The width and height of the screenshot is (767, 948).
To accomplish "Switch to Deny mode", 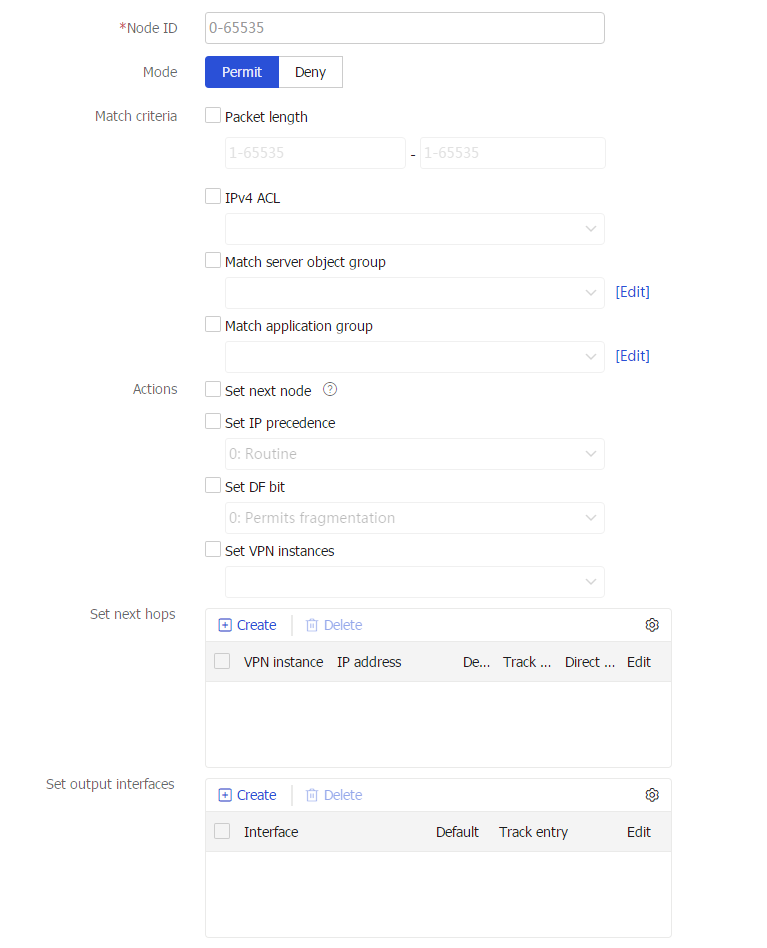I will click(x=310, y=71).
